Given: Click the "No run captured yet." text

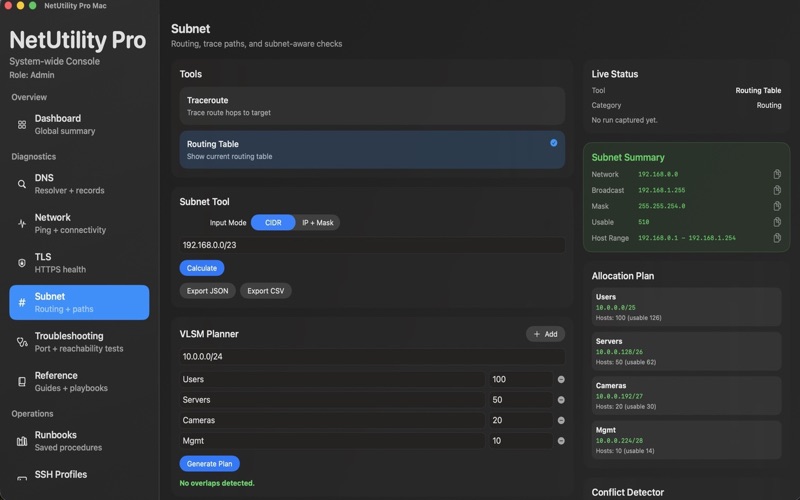Looking at the screenshot, I should pos(624,120).
